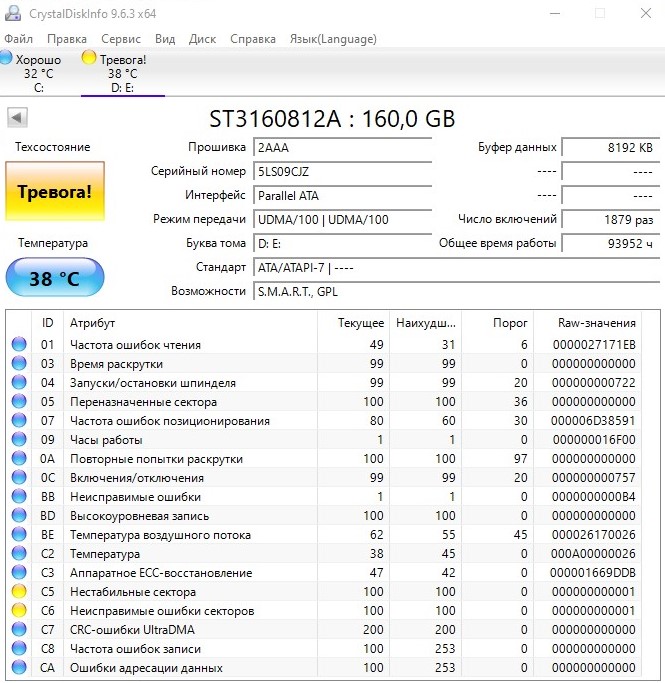Click the status icon for attribute 03

pos(19,363)
